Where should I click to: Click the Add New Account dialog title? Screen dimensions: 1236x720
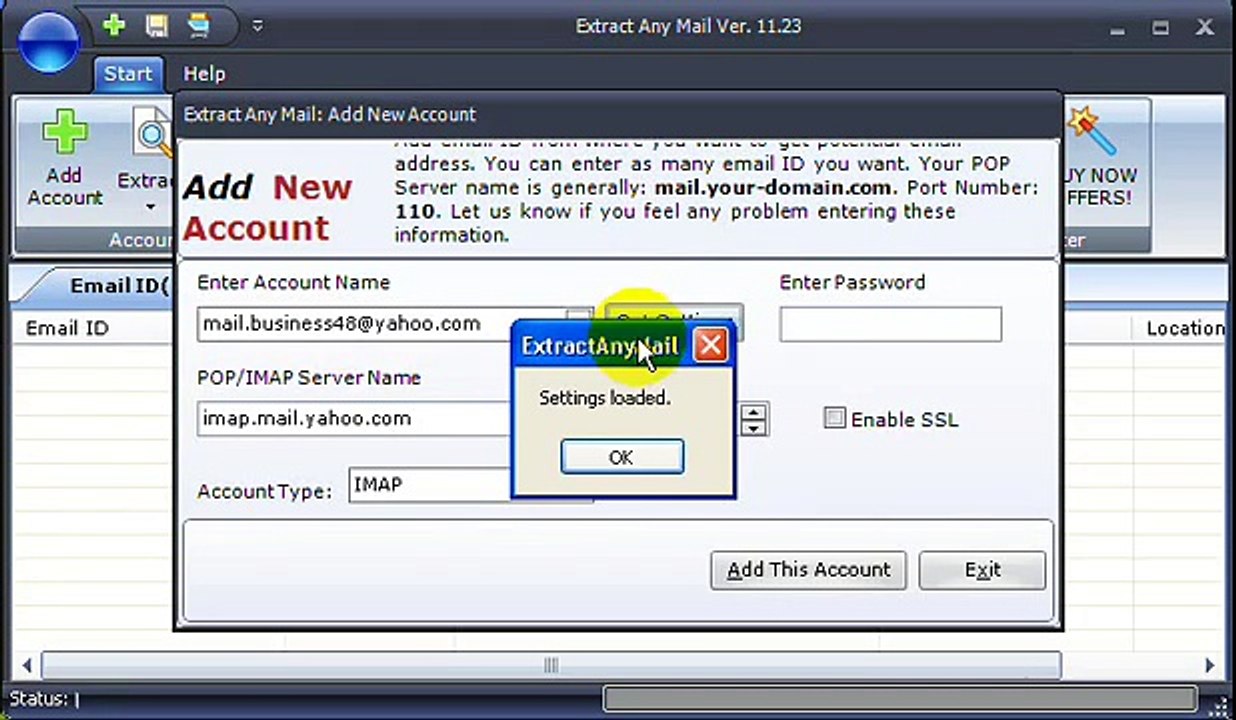(330, 114)
